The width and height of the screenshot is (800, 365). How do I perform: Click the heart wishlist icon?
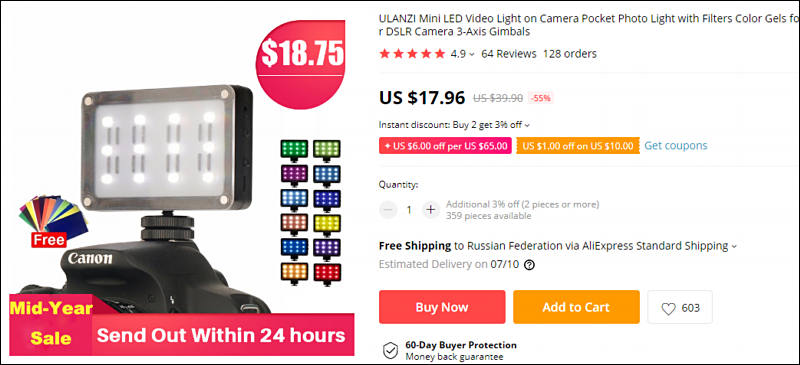point(668,308)
